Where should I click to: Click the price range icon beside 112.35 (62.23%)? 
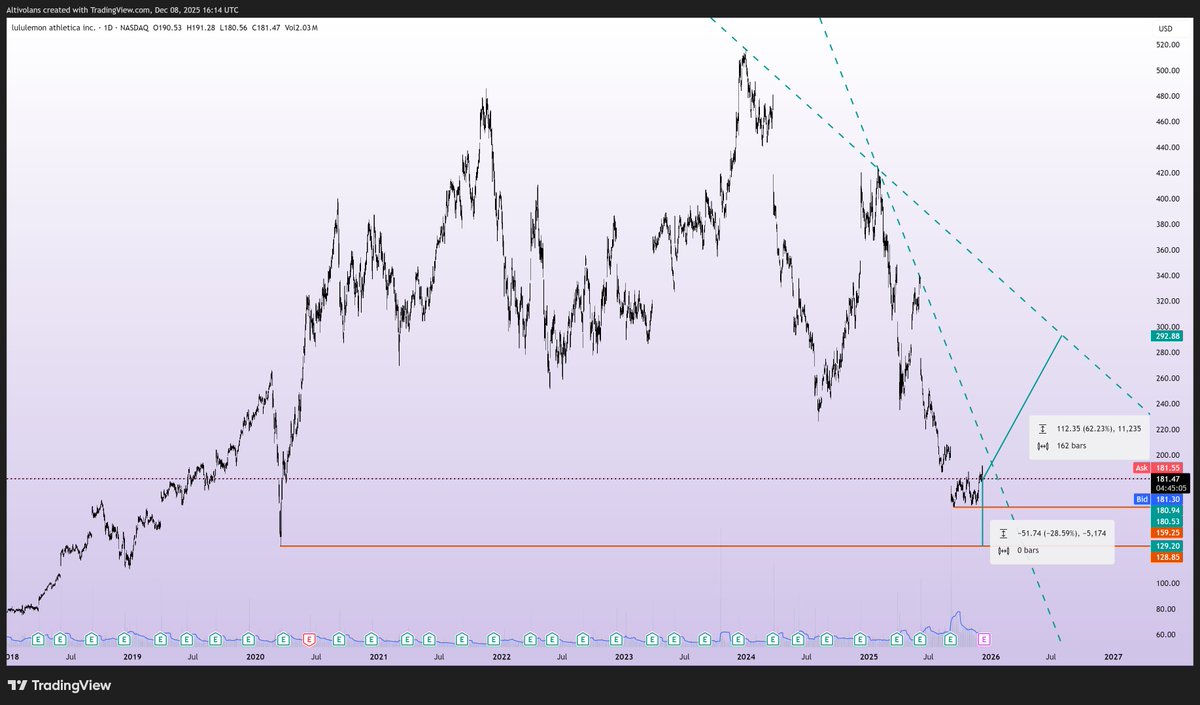click(x=1043, y=427)
